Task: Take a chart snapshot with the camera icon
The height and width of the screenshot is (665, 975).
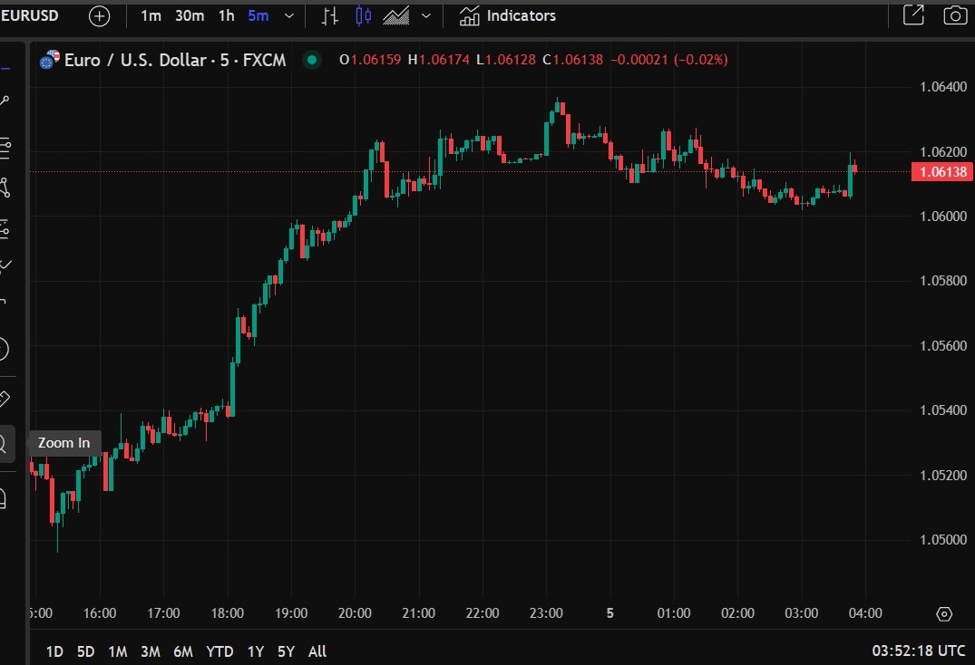Action: [955, 15]
